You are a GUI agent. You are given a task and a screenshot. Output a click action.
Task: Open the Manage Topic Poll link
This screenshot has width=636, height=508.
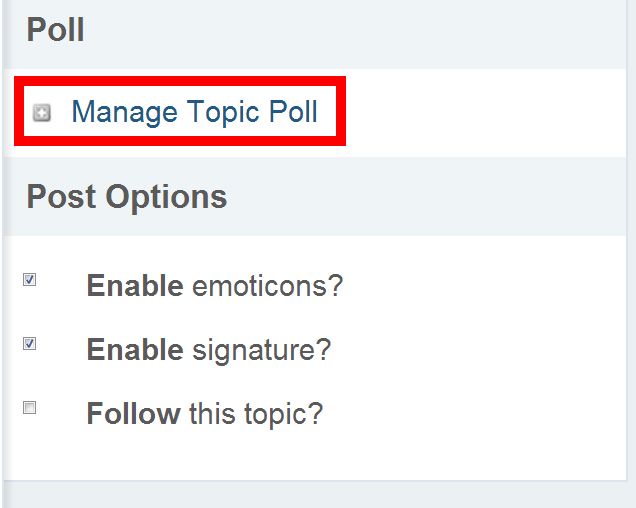(x=194, y=112)
